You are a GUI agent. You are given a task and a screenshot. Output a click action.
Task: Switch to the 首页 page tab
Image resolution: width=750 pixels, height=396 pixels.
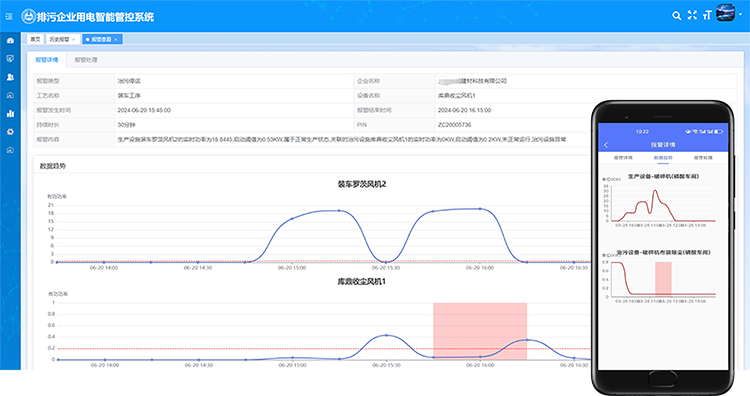(35, 39)
